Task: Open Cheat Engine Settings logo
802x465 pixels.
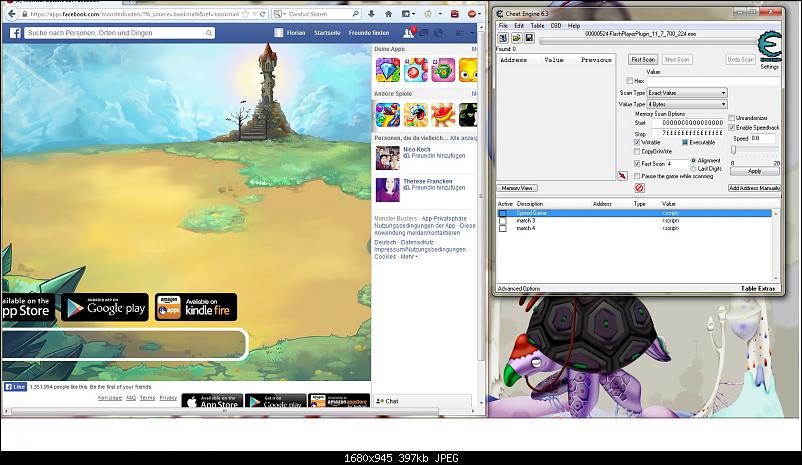Action: coord(769,47)
